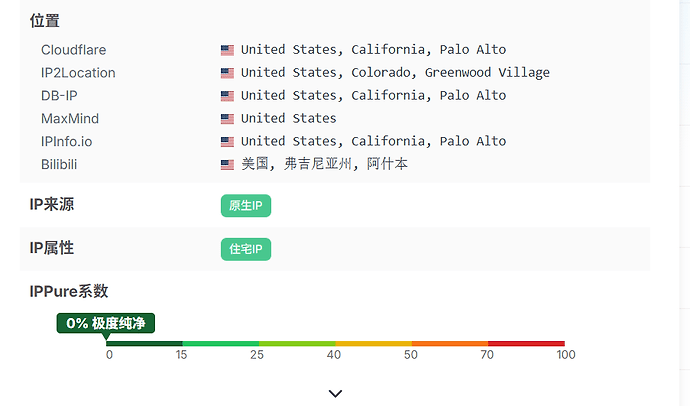Viewport: 690px width, 406px height.
Task: Click the flag icon next to MaxMind
Action: click(227, 119)
